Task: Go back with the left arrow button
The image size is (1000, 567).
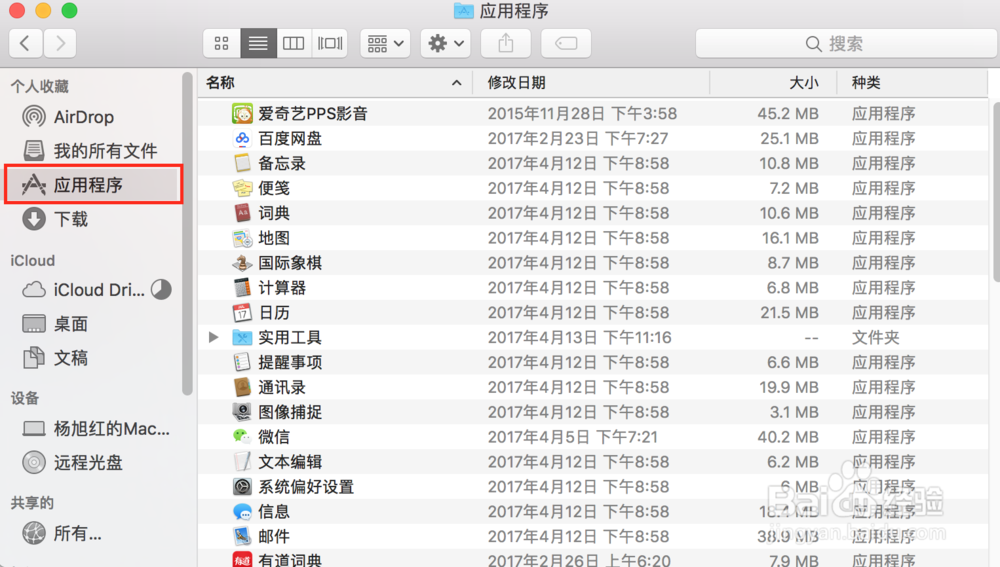Action: pyautogui.click(x=26, y=43)
